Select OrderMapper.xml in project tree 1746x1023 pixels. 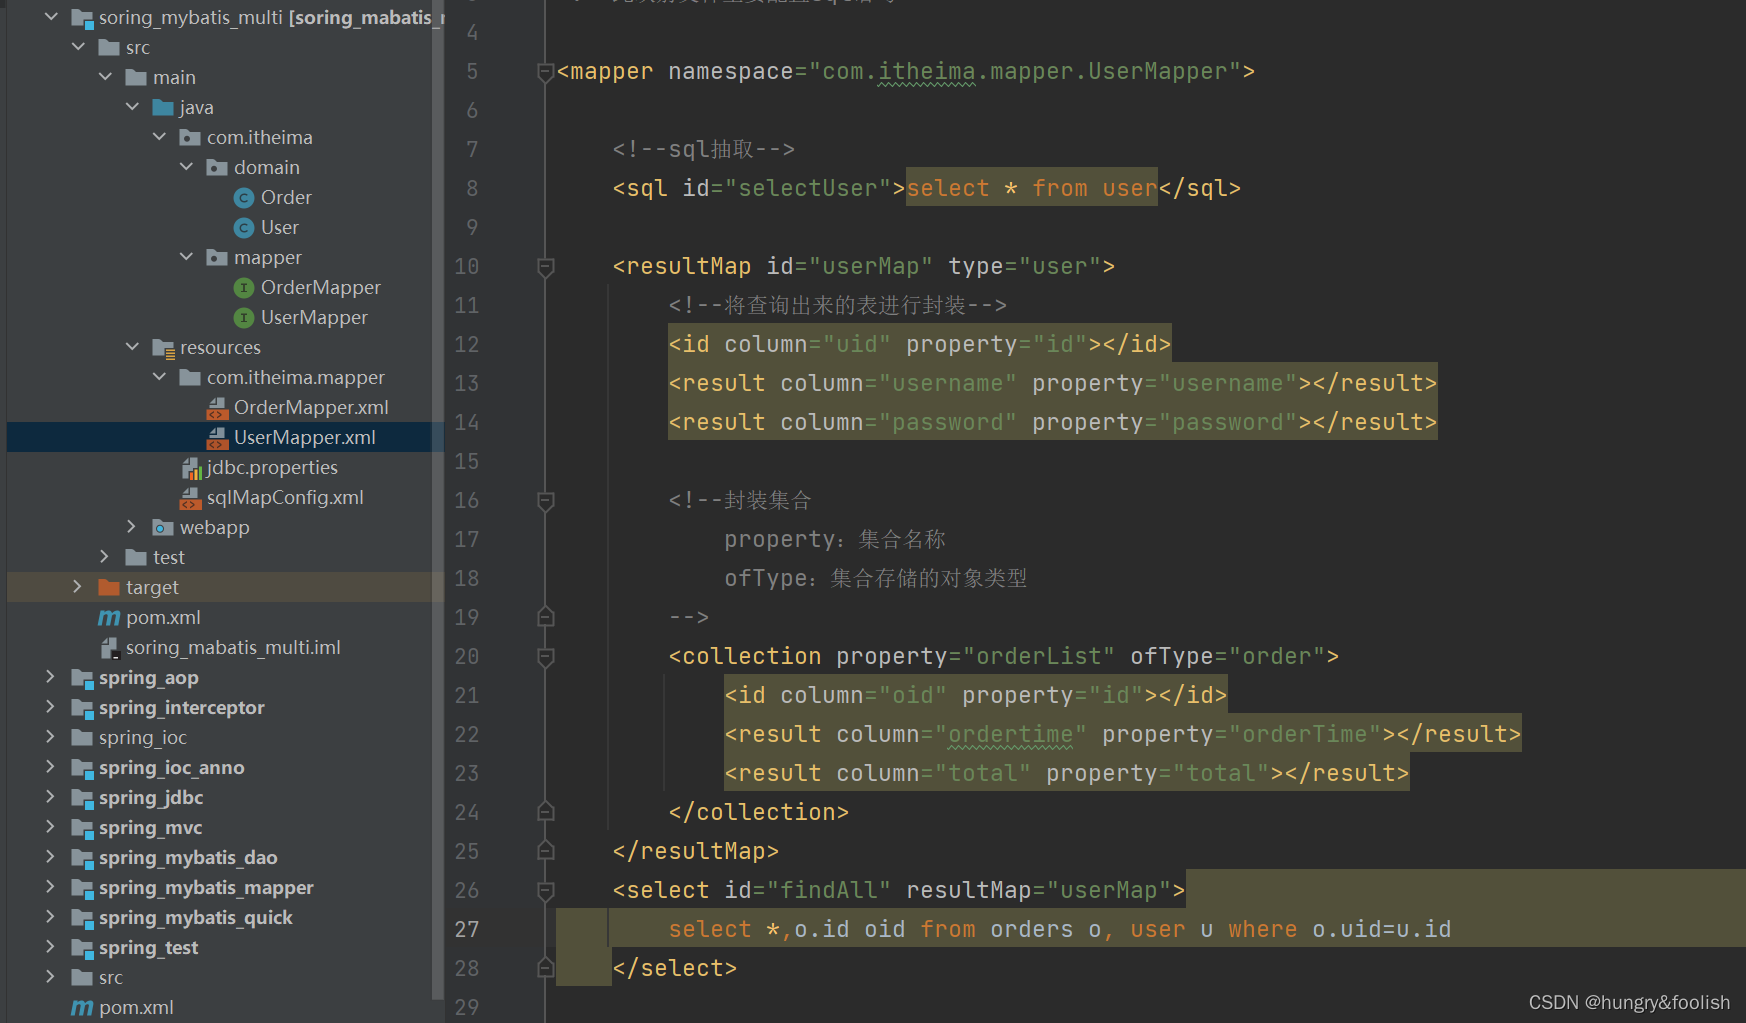click(x=311, y=408)
